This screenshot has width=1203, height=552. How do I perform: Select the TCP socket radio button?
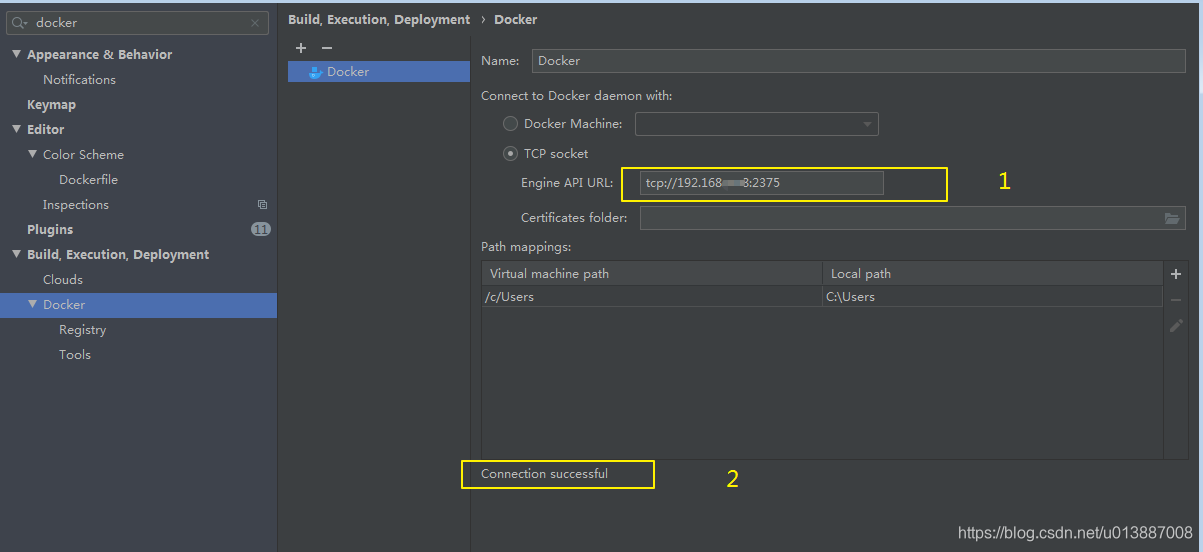point(510,154)
